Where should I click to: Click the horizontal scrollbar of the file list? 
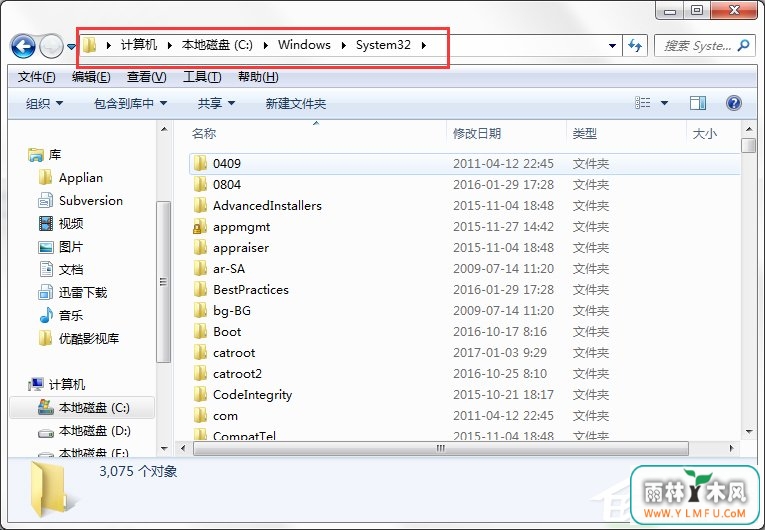441,448
